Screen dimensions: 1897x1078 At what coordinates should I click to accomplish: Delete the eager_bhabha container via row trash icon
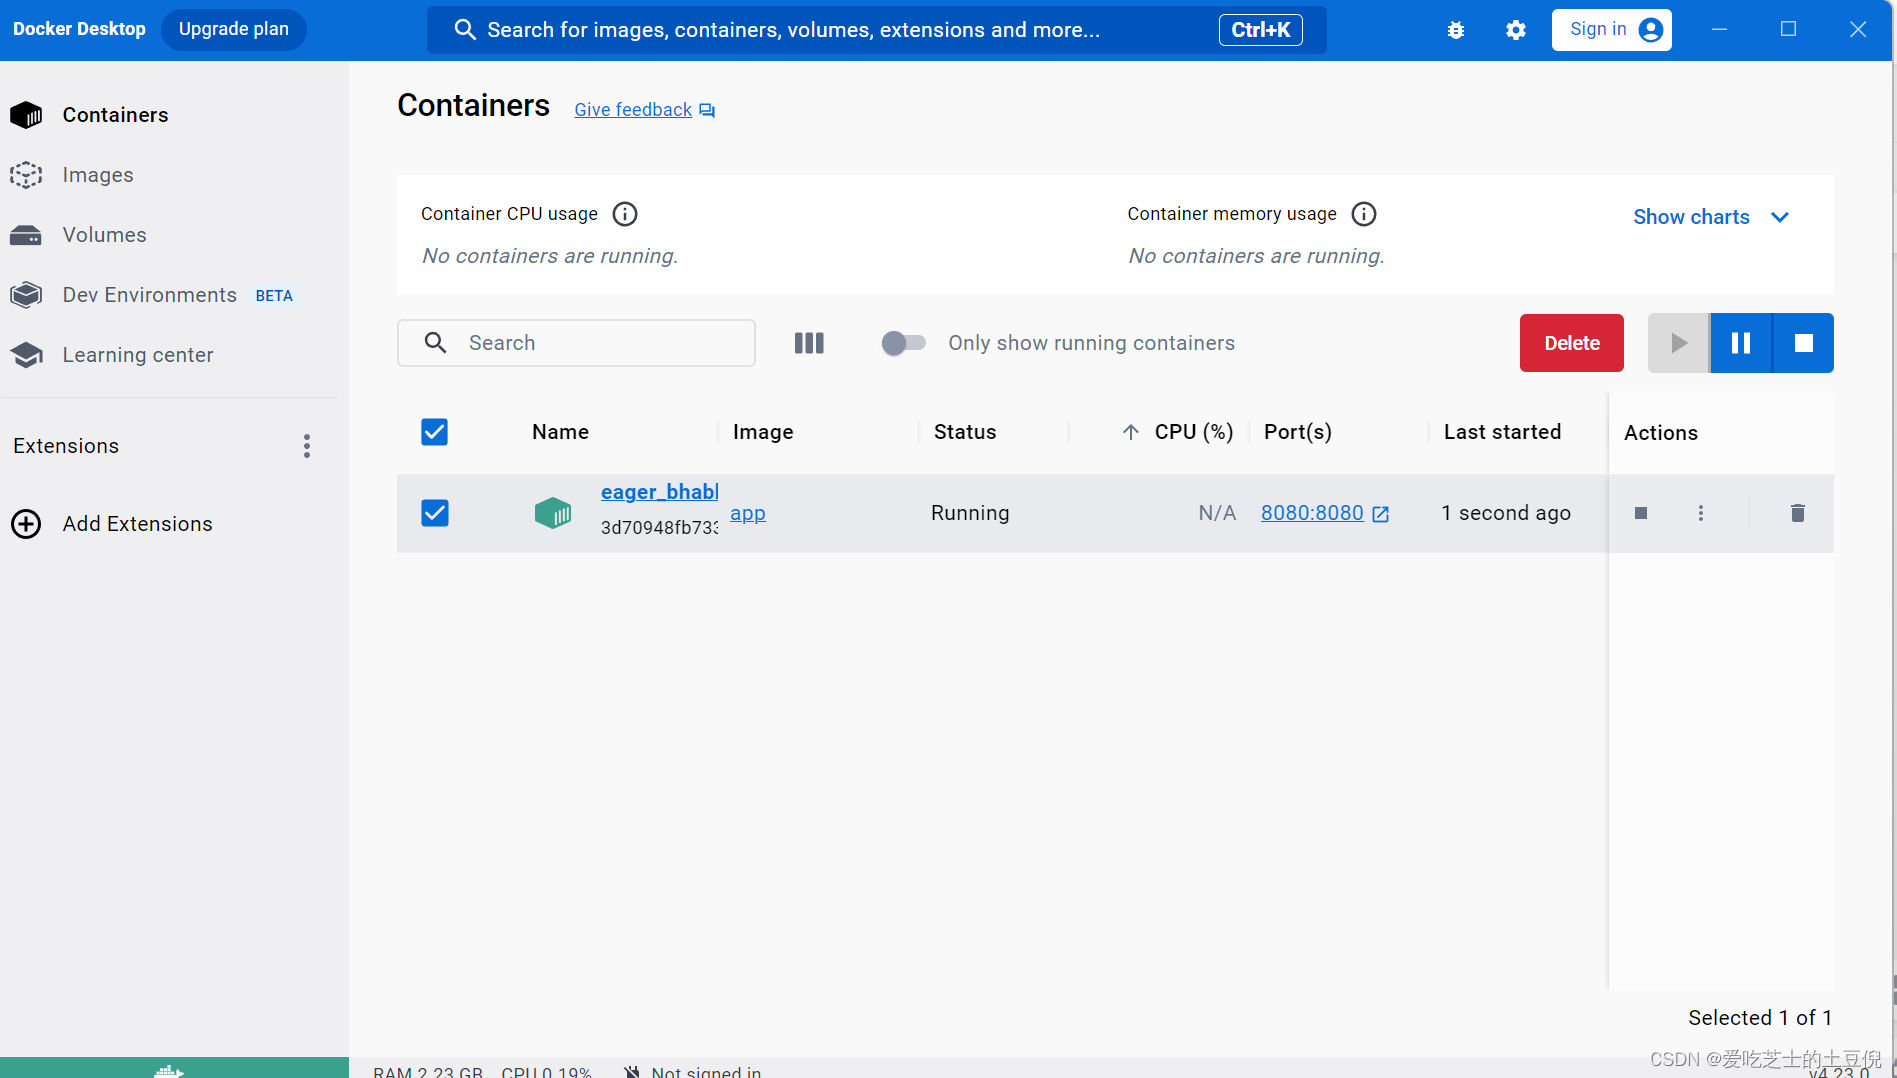click(1797, 512)
